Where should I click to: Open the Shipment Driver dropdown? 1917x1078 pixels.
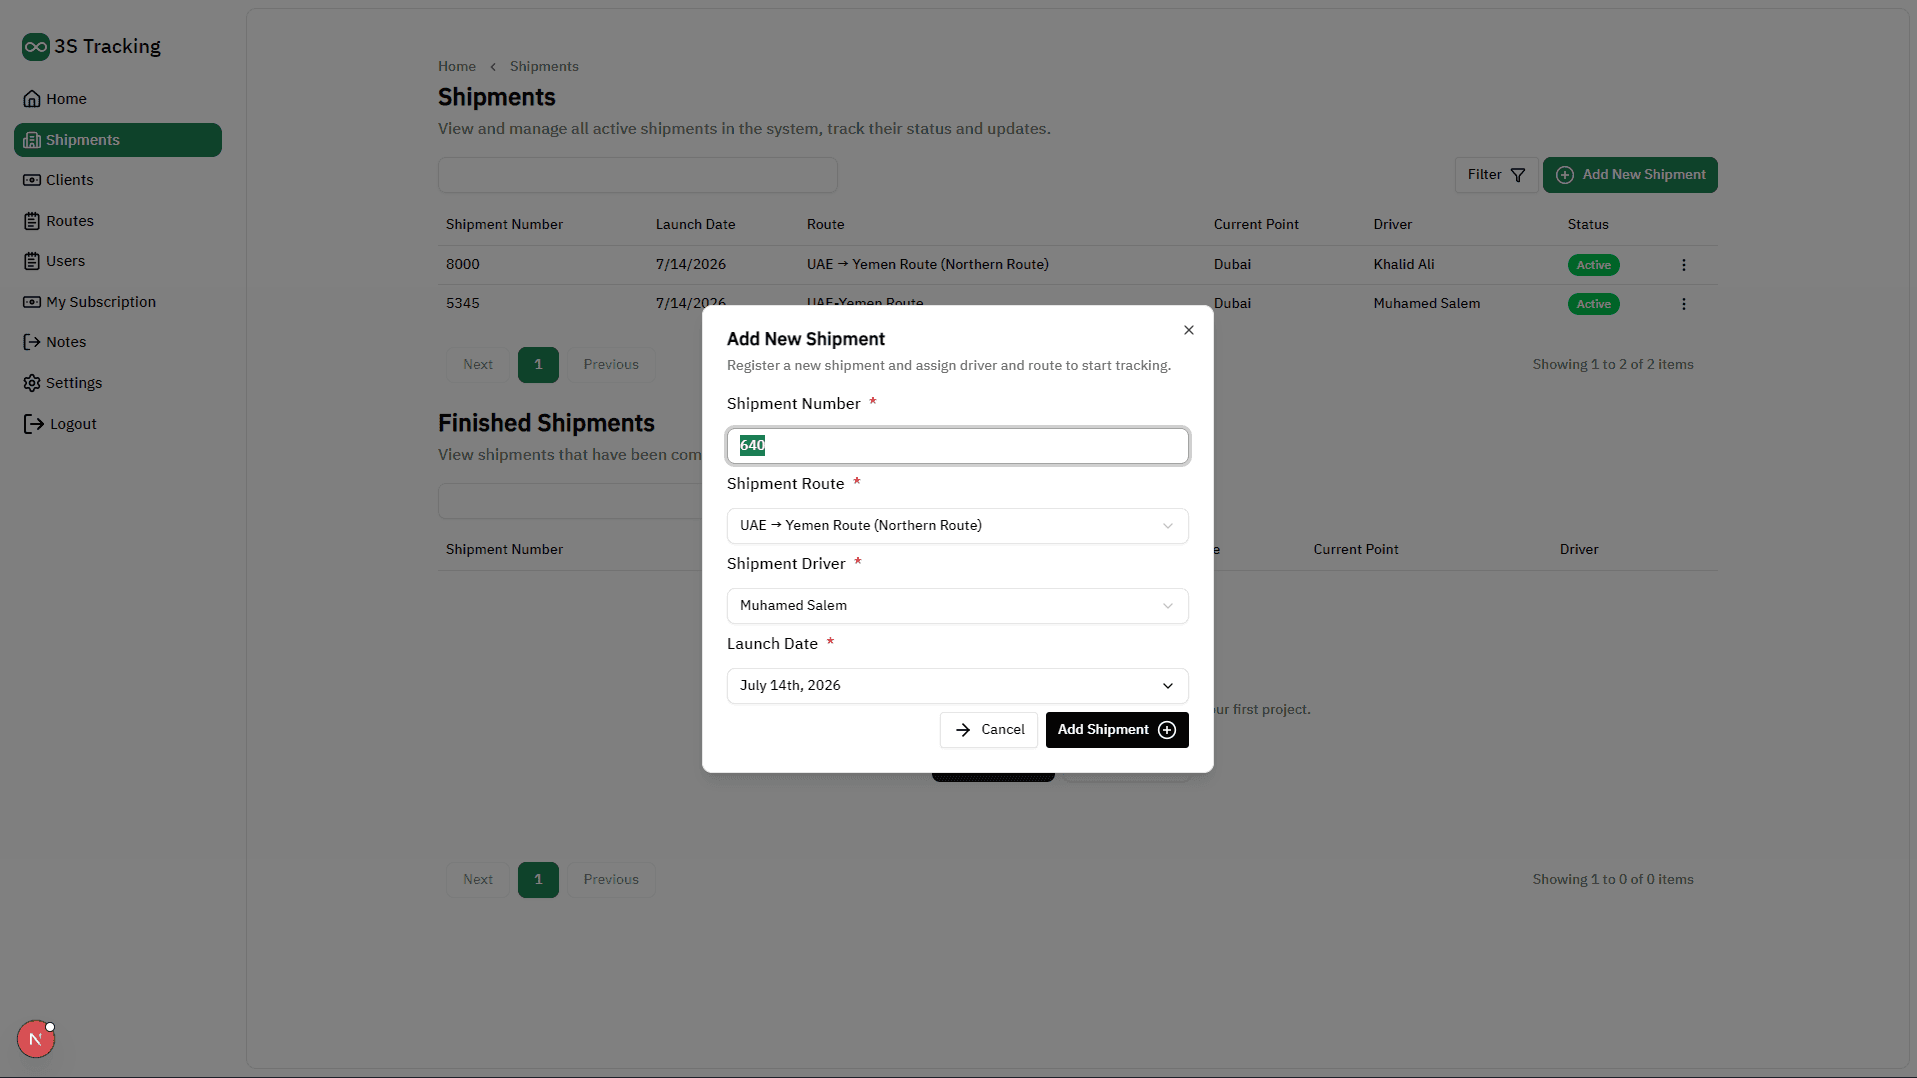point(957,606)
